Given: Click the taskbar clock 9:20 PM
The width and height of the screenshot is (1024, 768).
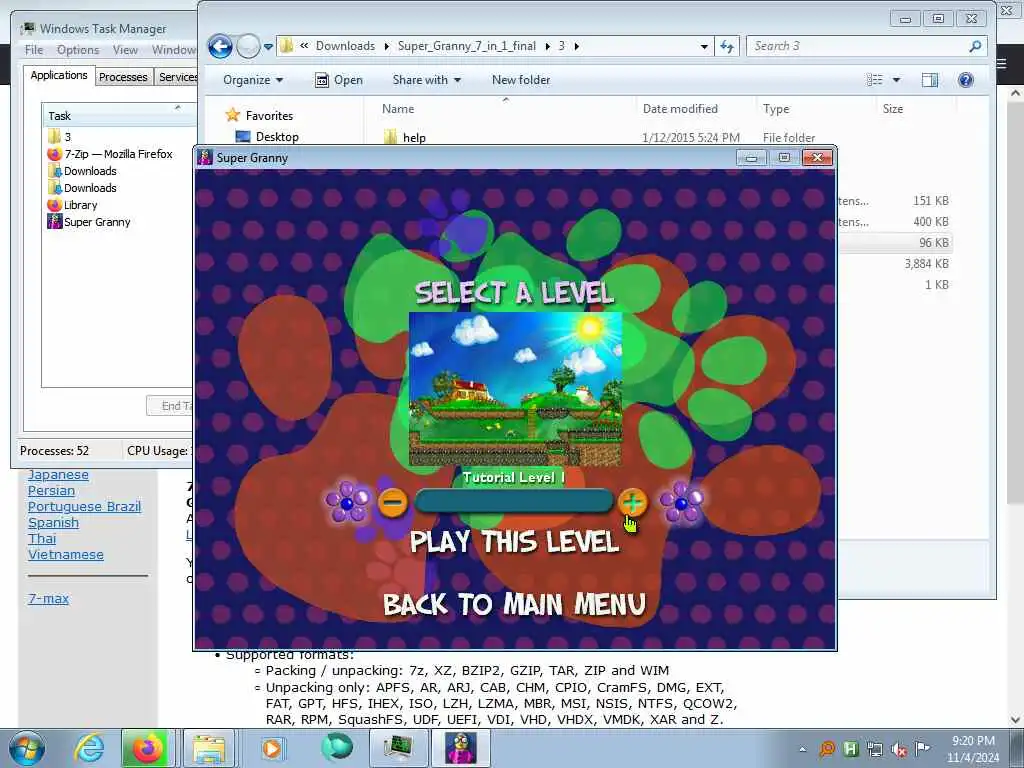Looking at the screenshot, I should (973, 741).
